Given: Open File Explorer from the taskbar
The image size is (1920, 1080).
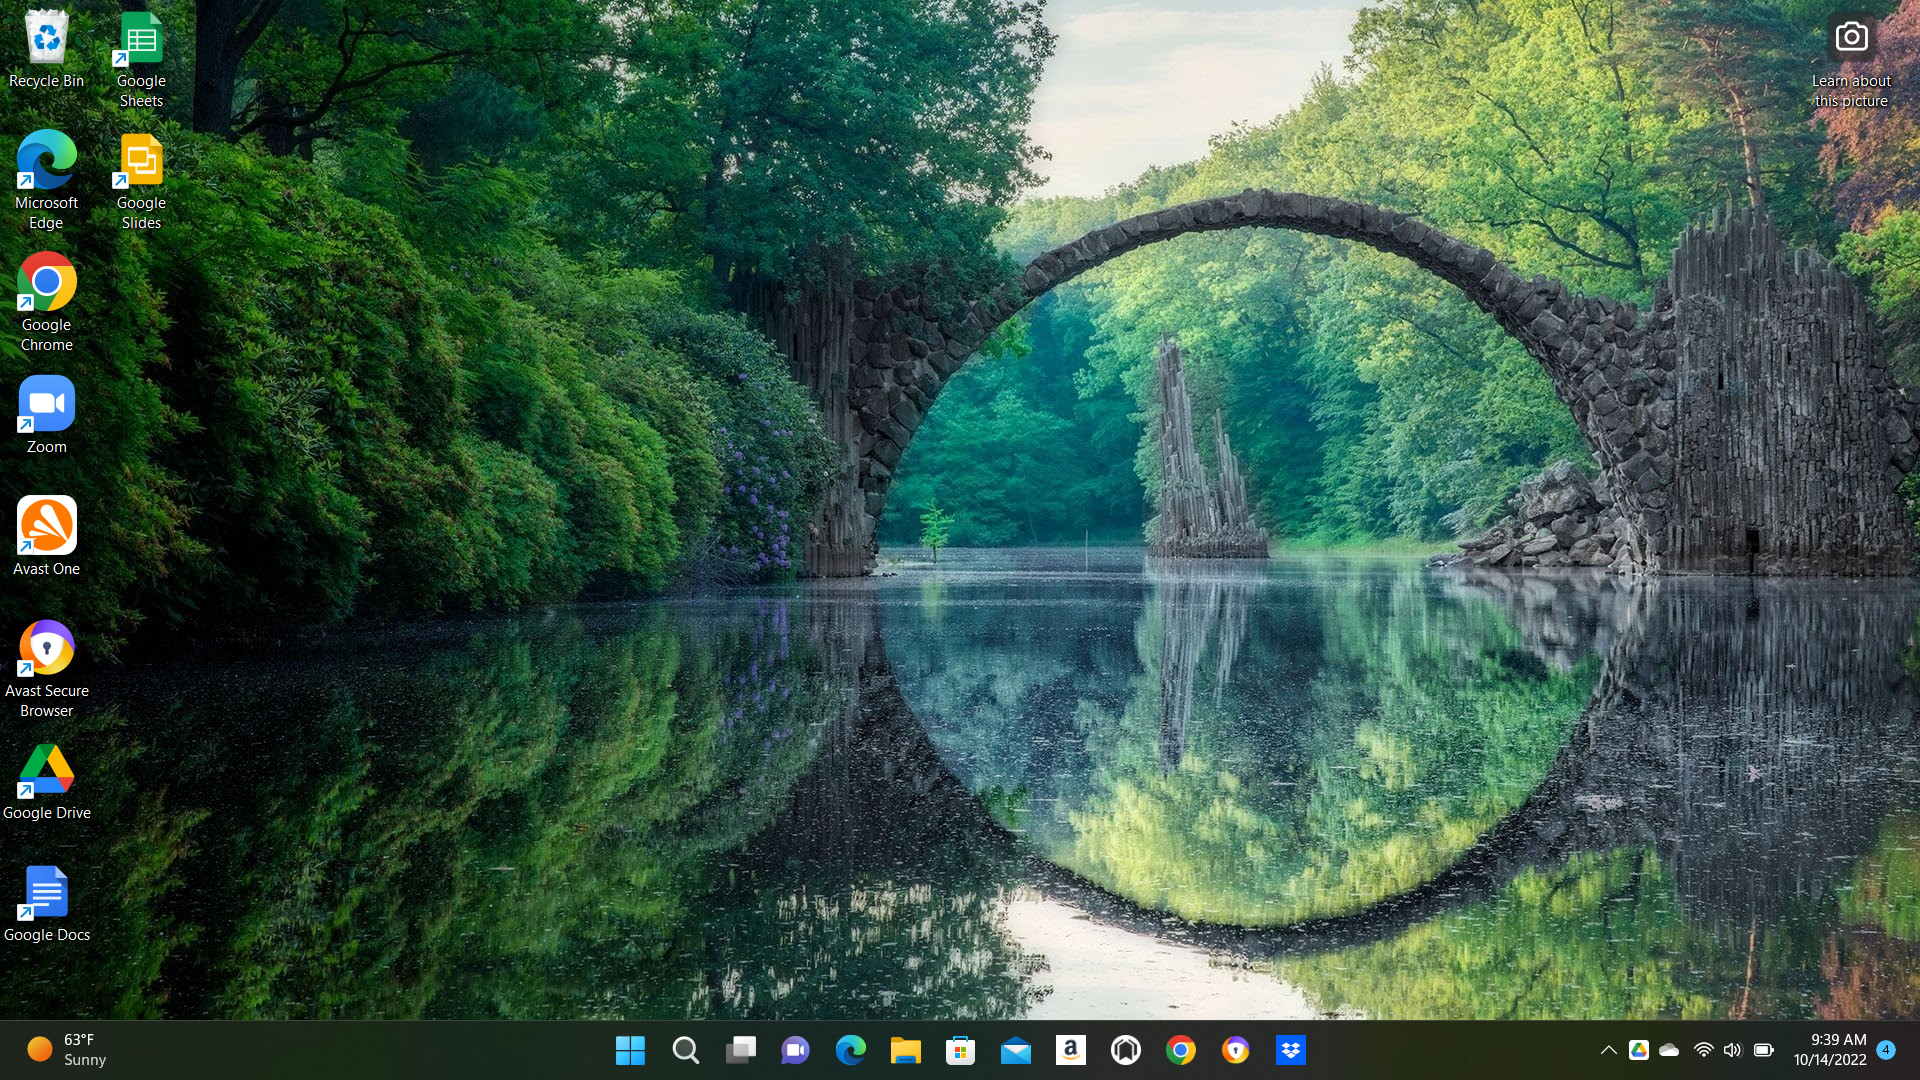Looking at the screenshot, I should (905, 1050).
